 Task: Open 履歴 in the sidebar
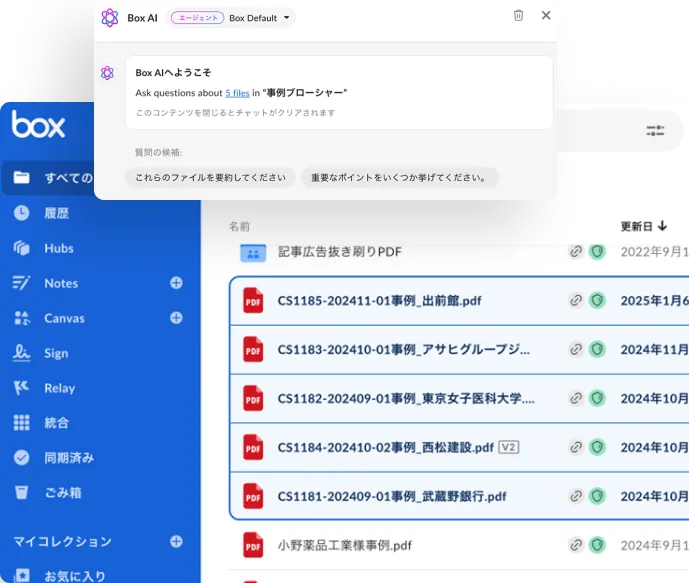[56, 213]
